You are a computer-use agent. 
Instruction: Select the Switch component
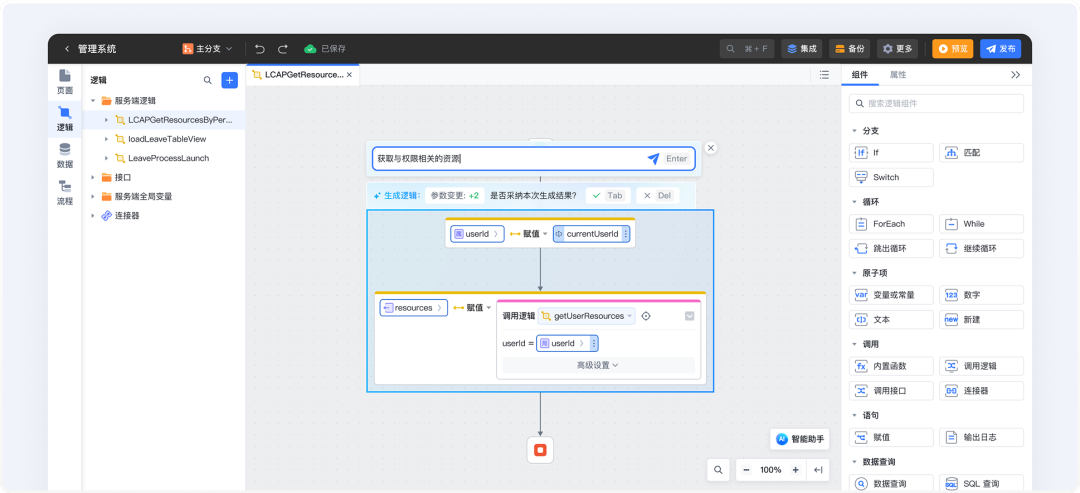891,178
